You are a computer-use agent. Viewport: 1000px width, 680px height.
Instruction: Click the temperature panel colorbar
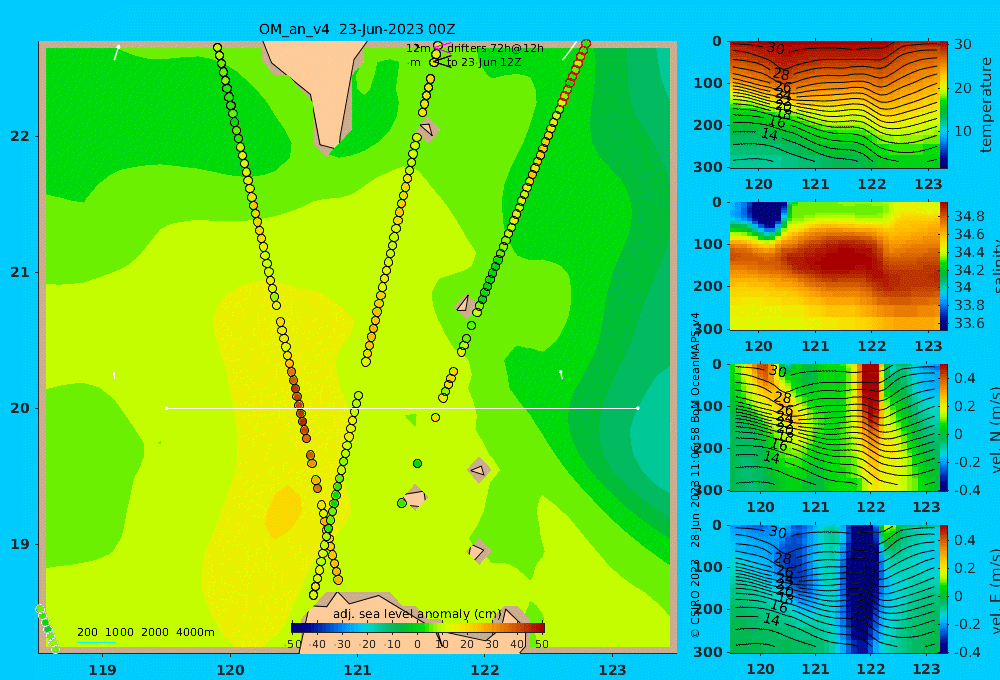click(943, 105)
